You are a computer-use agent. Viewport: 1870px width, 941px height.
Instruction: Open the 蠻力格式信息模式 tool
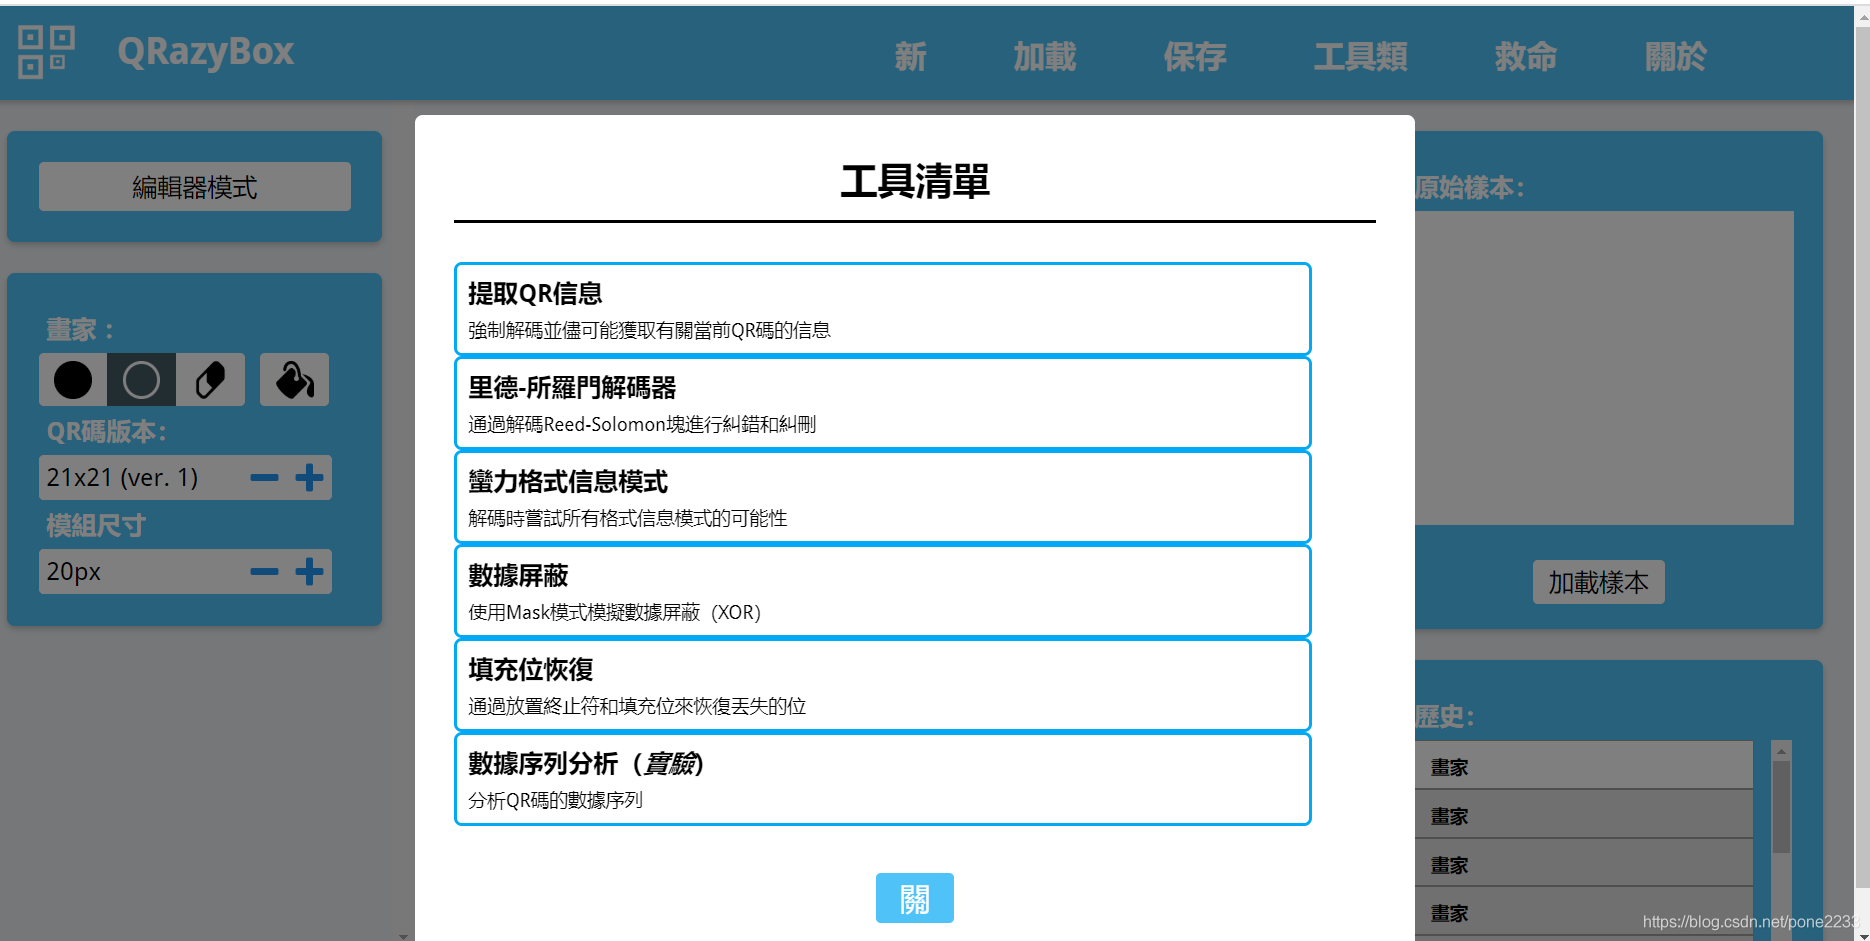[x=882, y=497]
